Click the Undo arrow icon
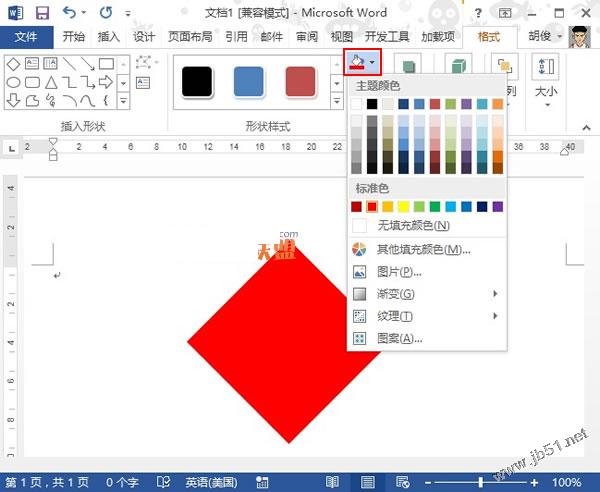 69,13
